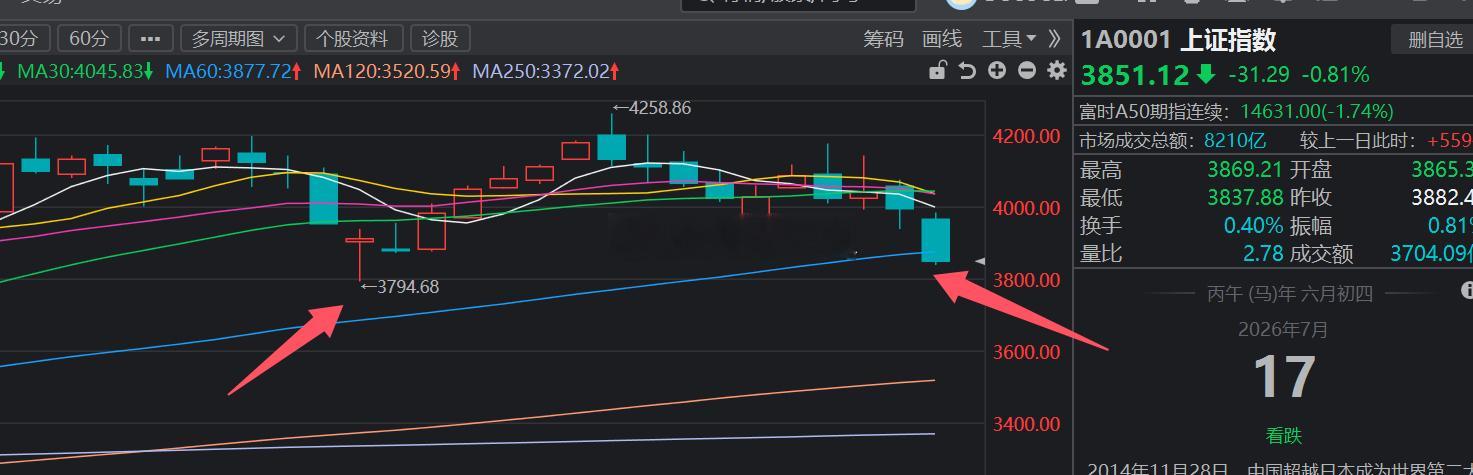Click the large date number 17
Image resolution: width=1473 pixels, height=475 pixels.
click(1283, 379)
